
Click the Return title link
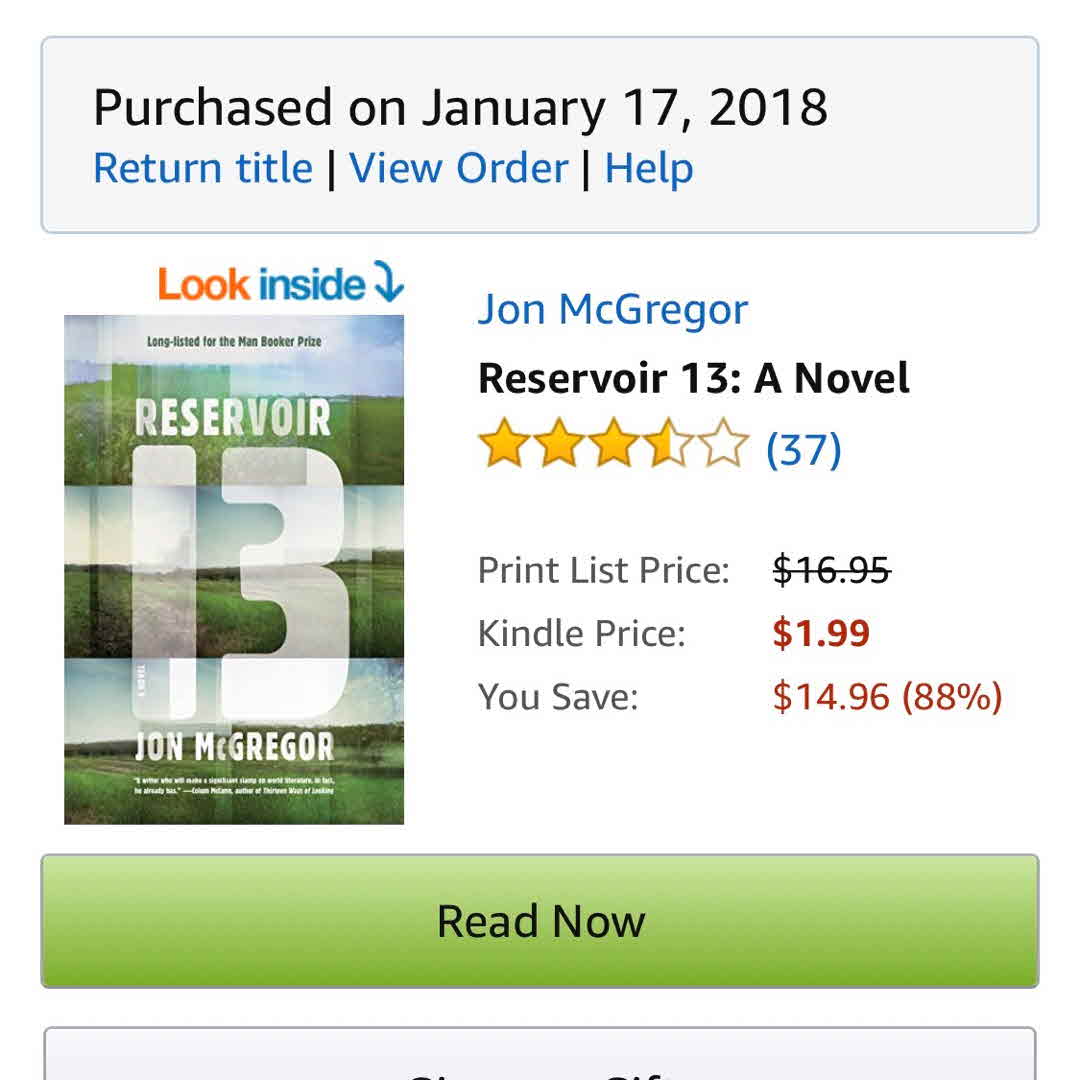tap(202, 168)
